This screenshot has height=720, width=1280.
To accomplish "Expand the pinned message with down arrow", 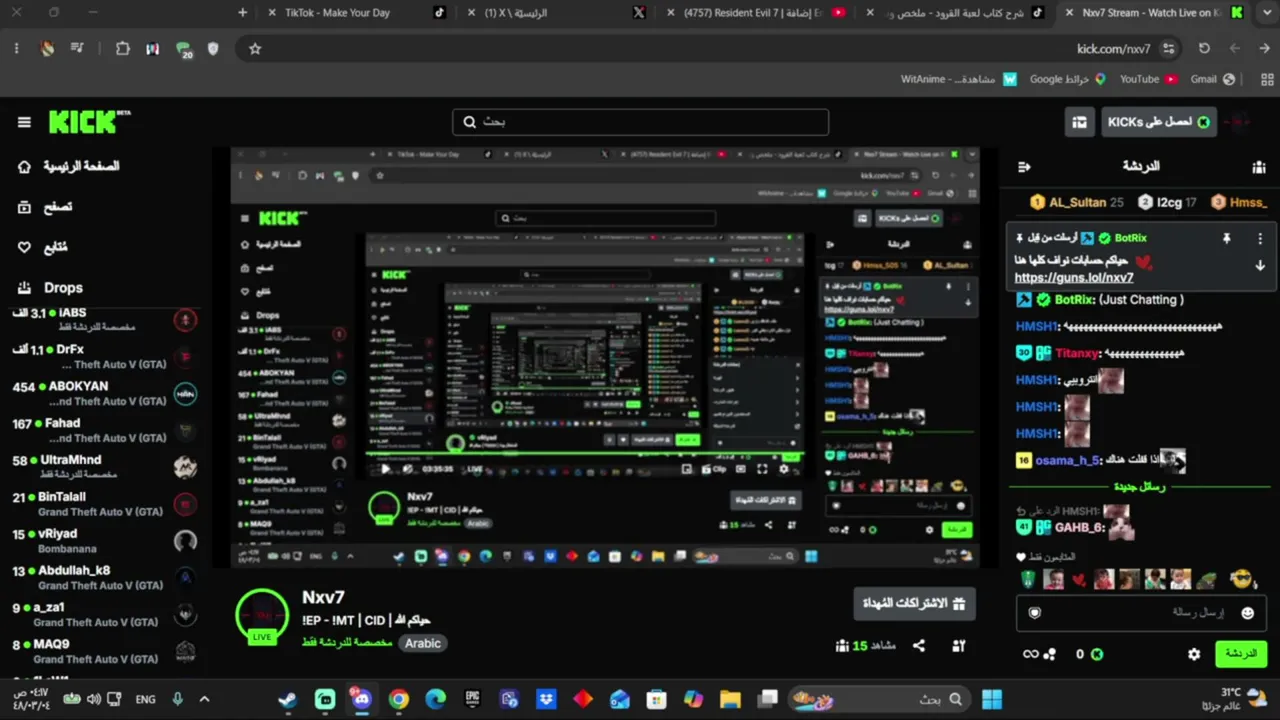I will tap(1260, 265).
